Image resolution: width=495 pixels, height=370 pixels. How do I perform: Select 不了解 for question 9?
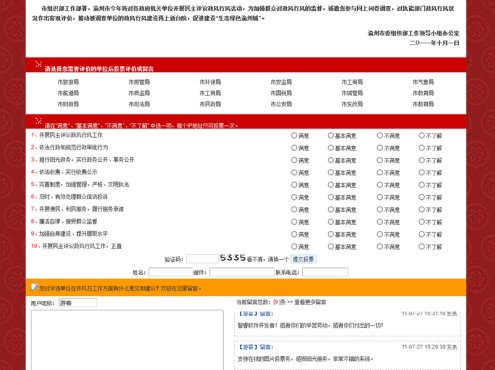click(421, 234)
